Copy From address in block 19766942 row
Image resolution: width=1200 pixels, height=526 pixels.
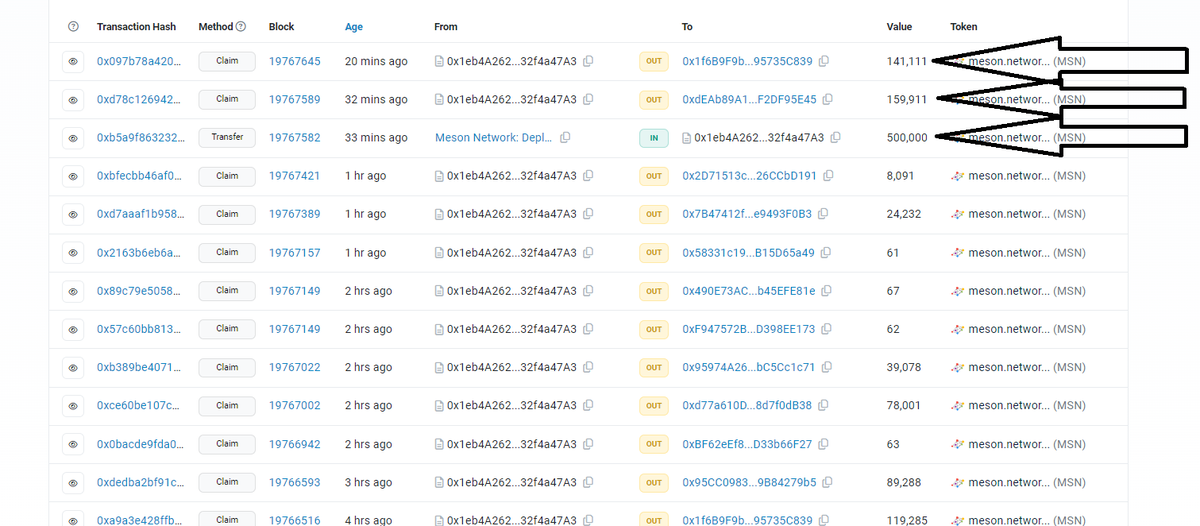(588, 443)
